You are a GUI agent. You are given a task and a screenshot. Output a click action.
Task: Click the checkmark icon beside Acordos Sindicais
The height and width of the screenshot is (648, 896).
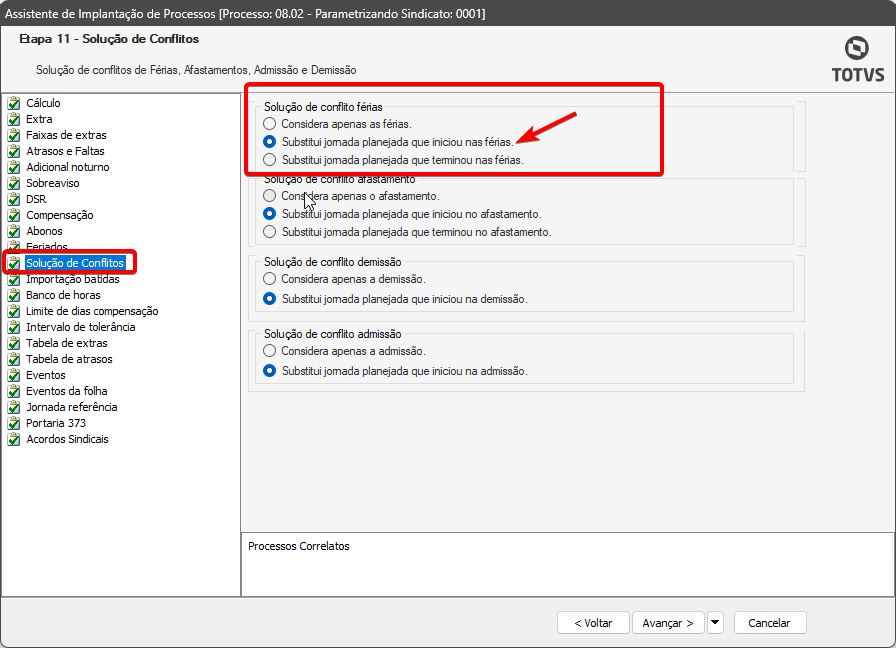(x=14, y=439)
